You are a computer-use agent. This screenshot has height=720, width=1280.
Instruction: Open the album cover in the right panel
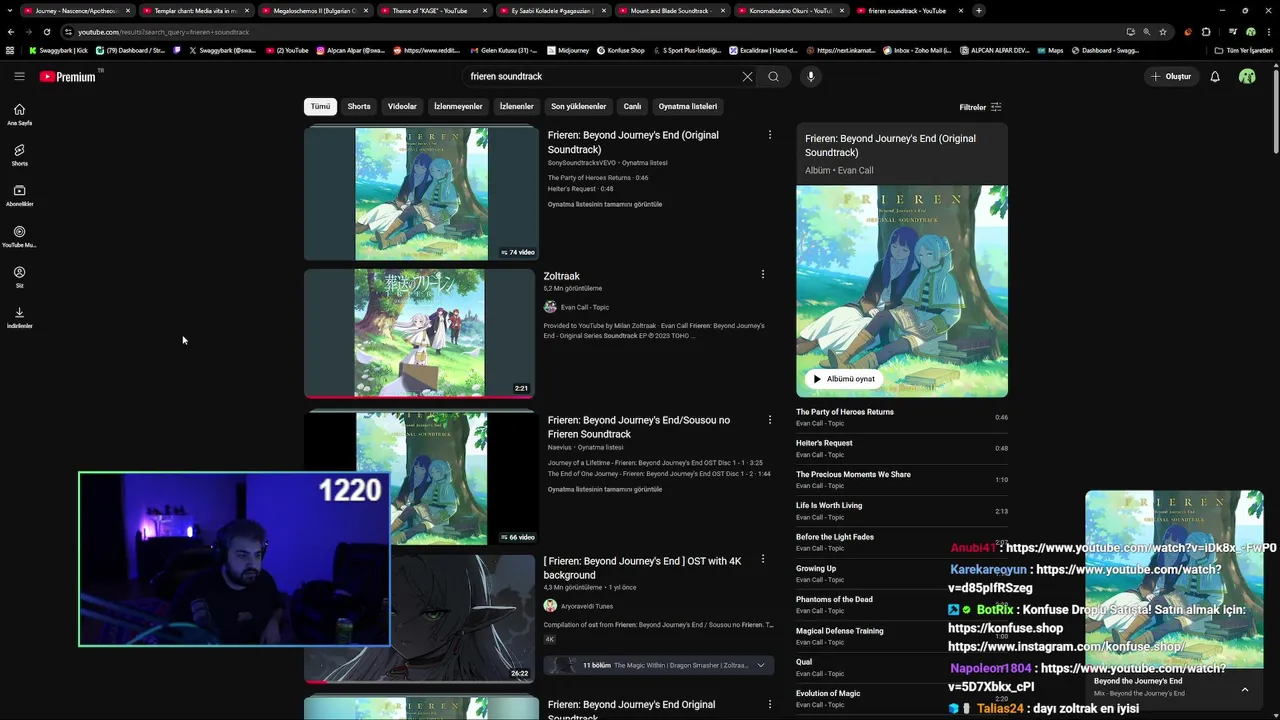pyautogui.click(x=902, y=291)
